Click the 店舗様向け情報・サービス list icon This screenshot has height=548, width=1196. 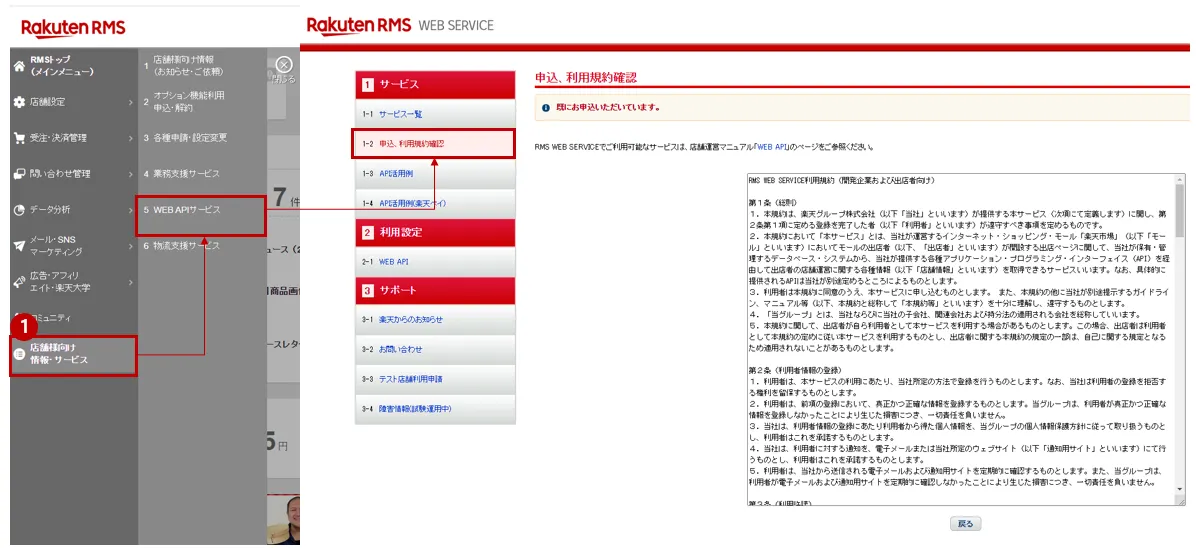click(x=20, y=354)
